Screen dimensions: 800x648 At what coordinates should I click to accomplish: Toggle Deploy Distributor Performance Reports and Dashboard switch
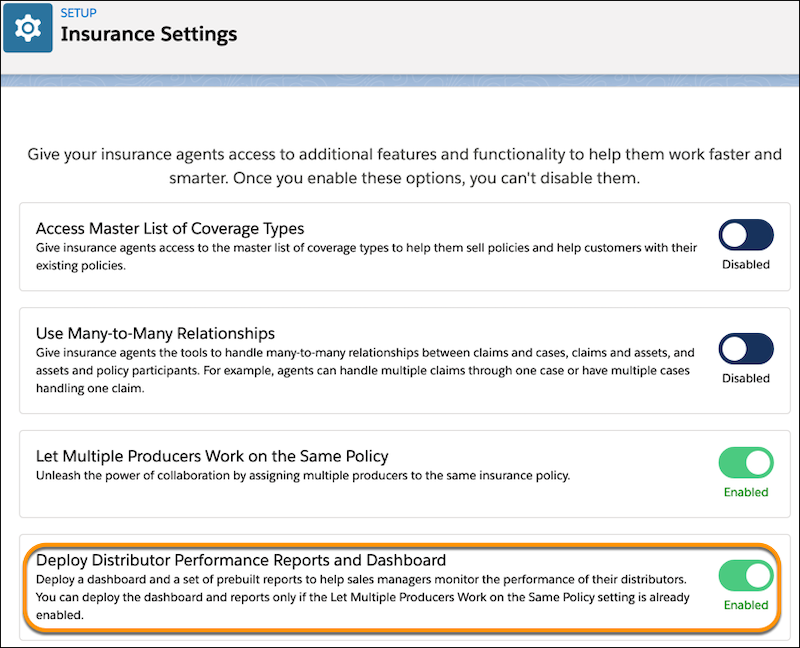(746, 575)
